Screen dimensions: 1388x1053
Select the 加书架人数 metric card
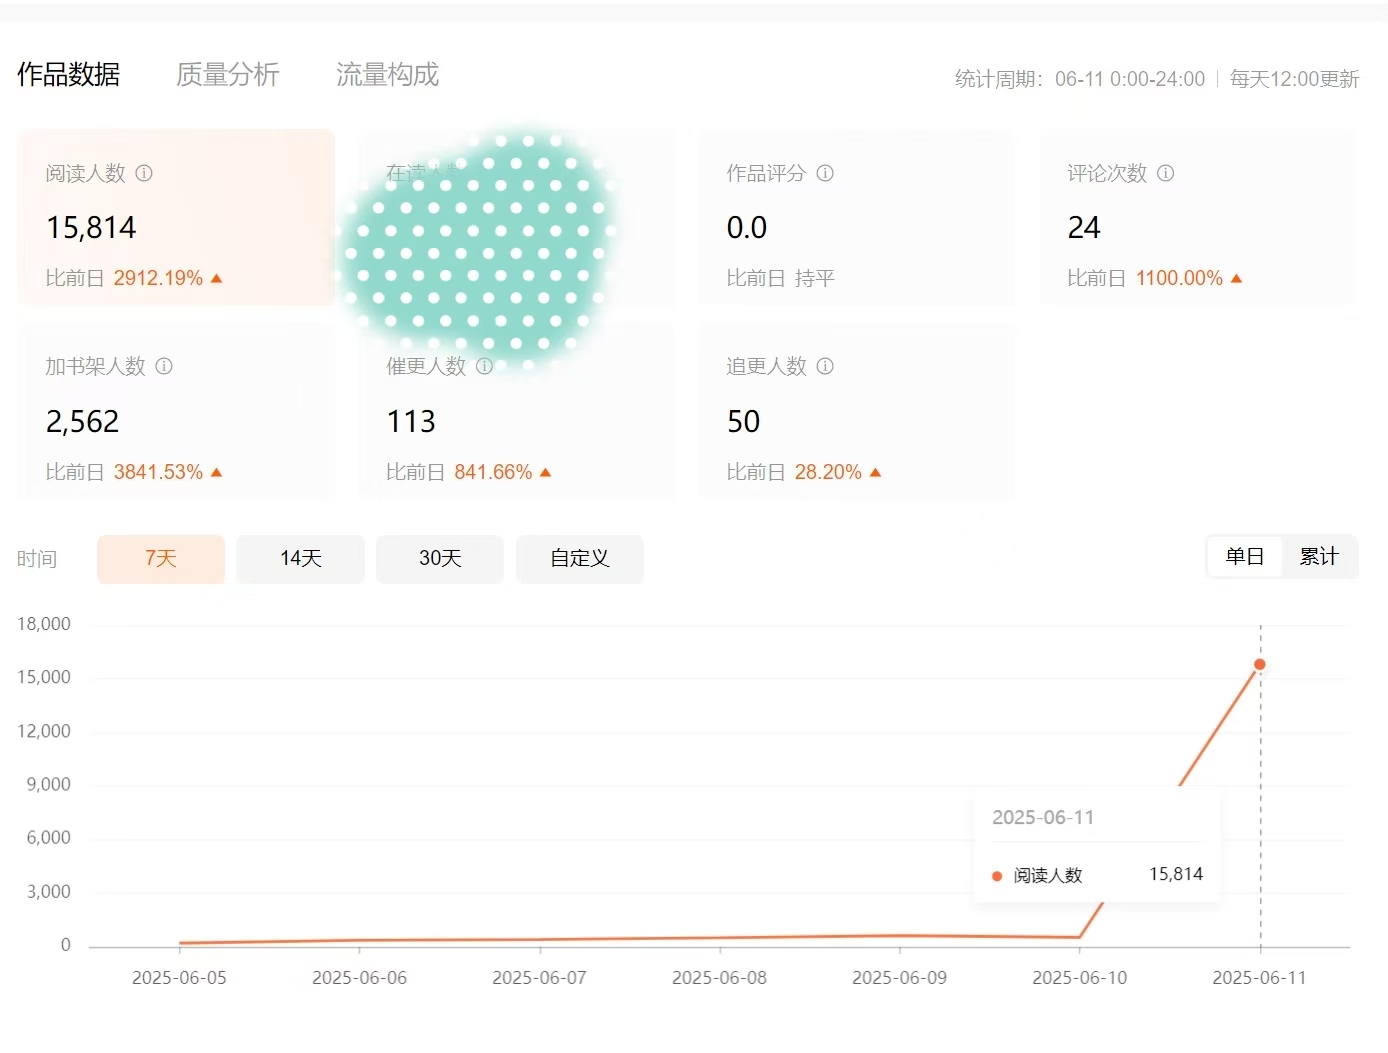pyautogui.click(x=176, y=411)
